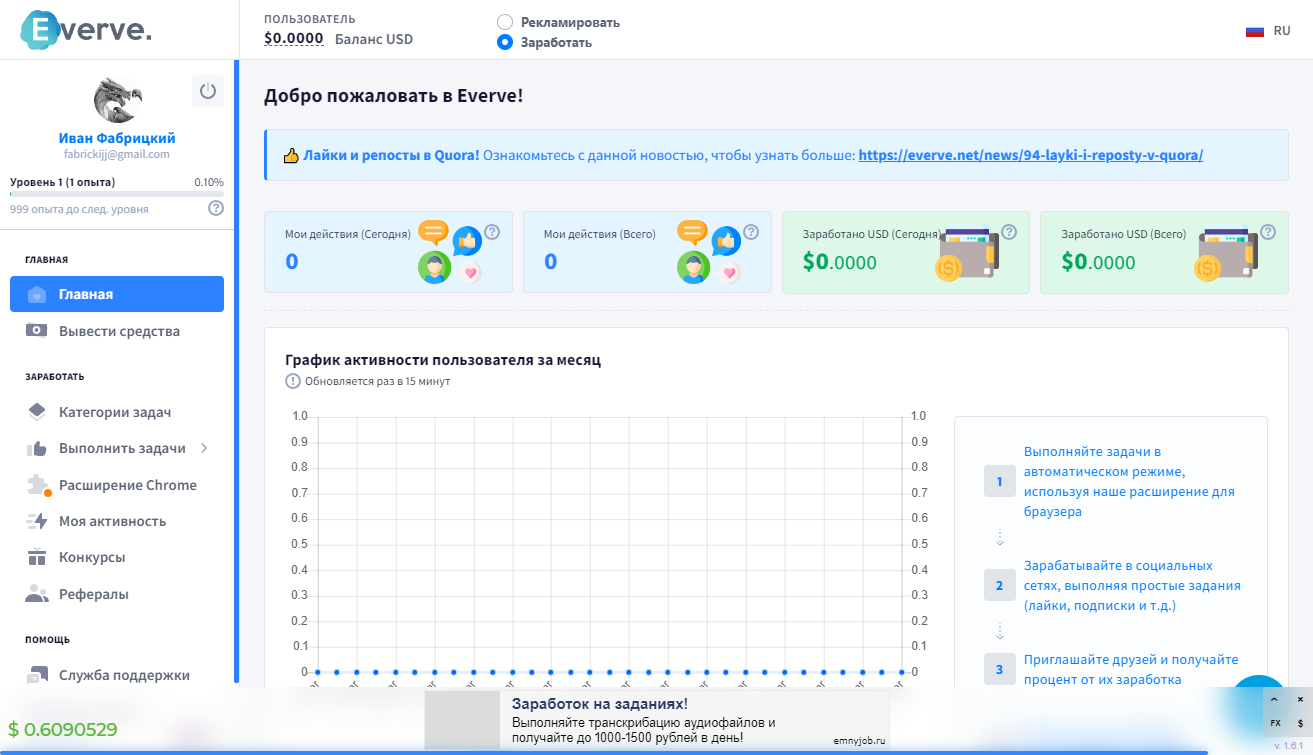
Task: Click the Служба поддержки chat icon
Action: [x=37, y=675]
